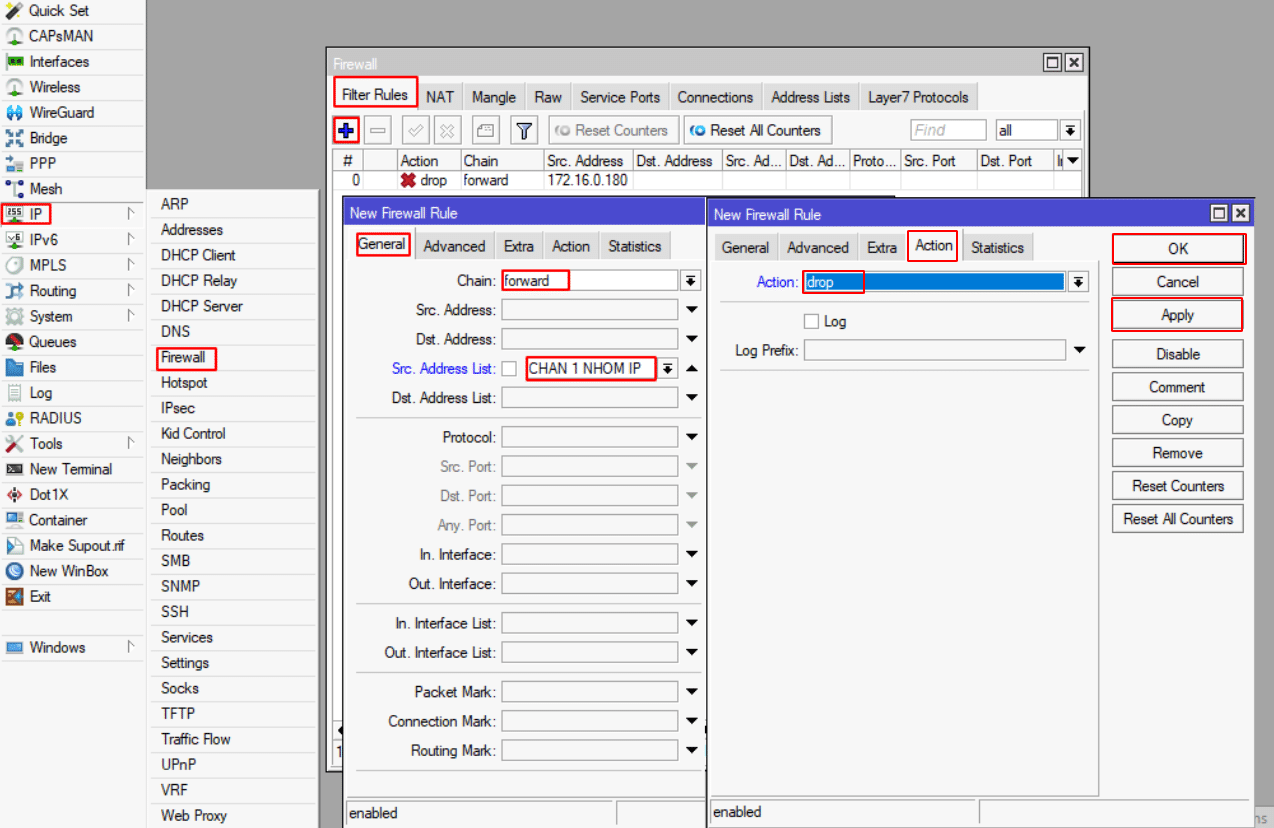Remove selected rule with minus icon
Screen dimensions: 1274x828
(378, 130)
